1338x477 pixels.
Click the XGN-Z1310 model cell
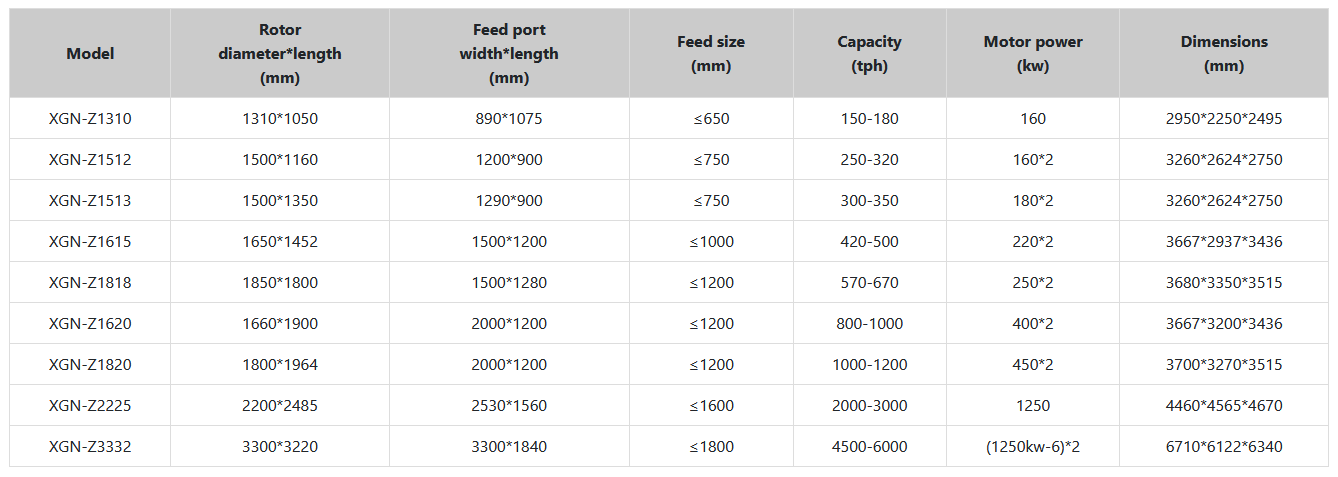[90, 119]
